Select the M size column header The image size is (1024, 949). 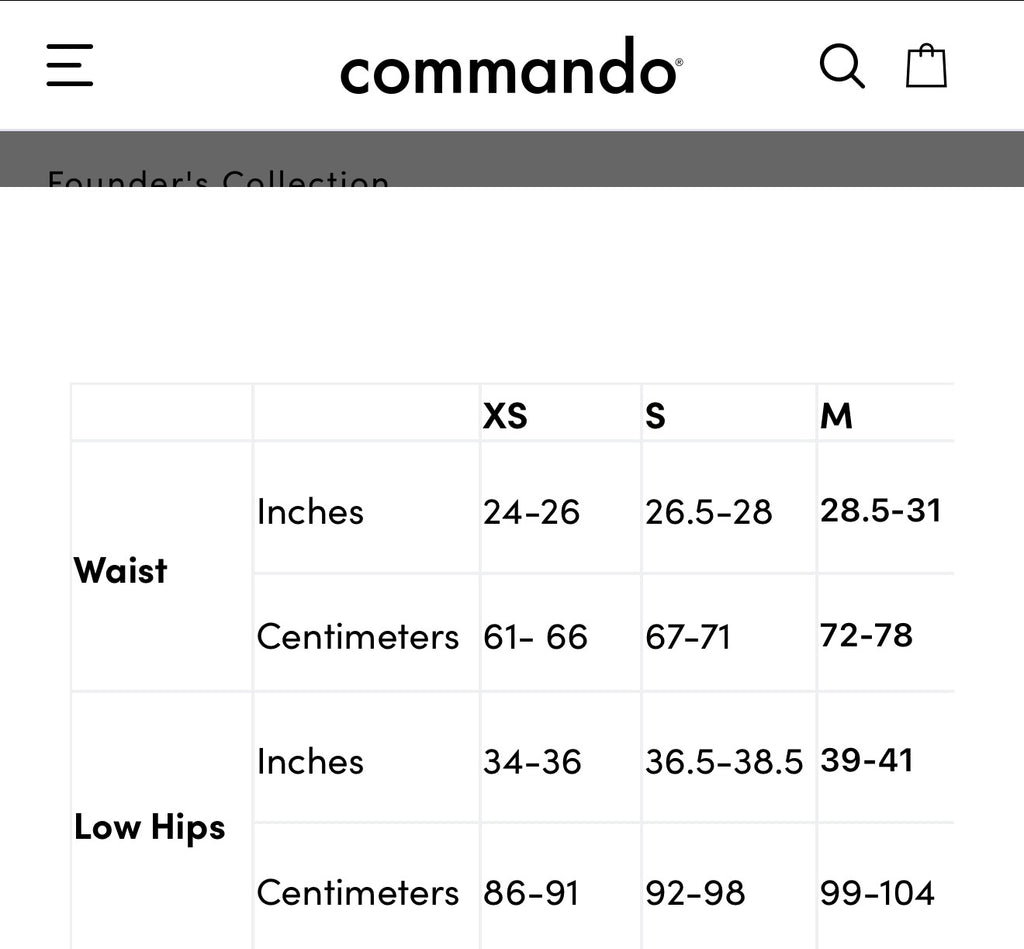[x=837, y=415]
